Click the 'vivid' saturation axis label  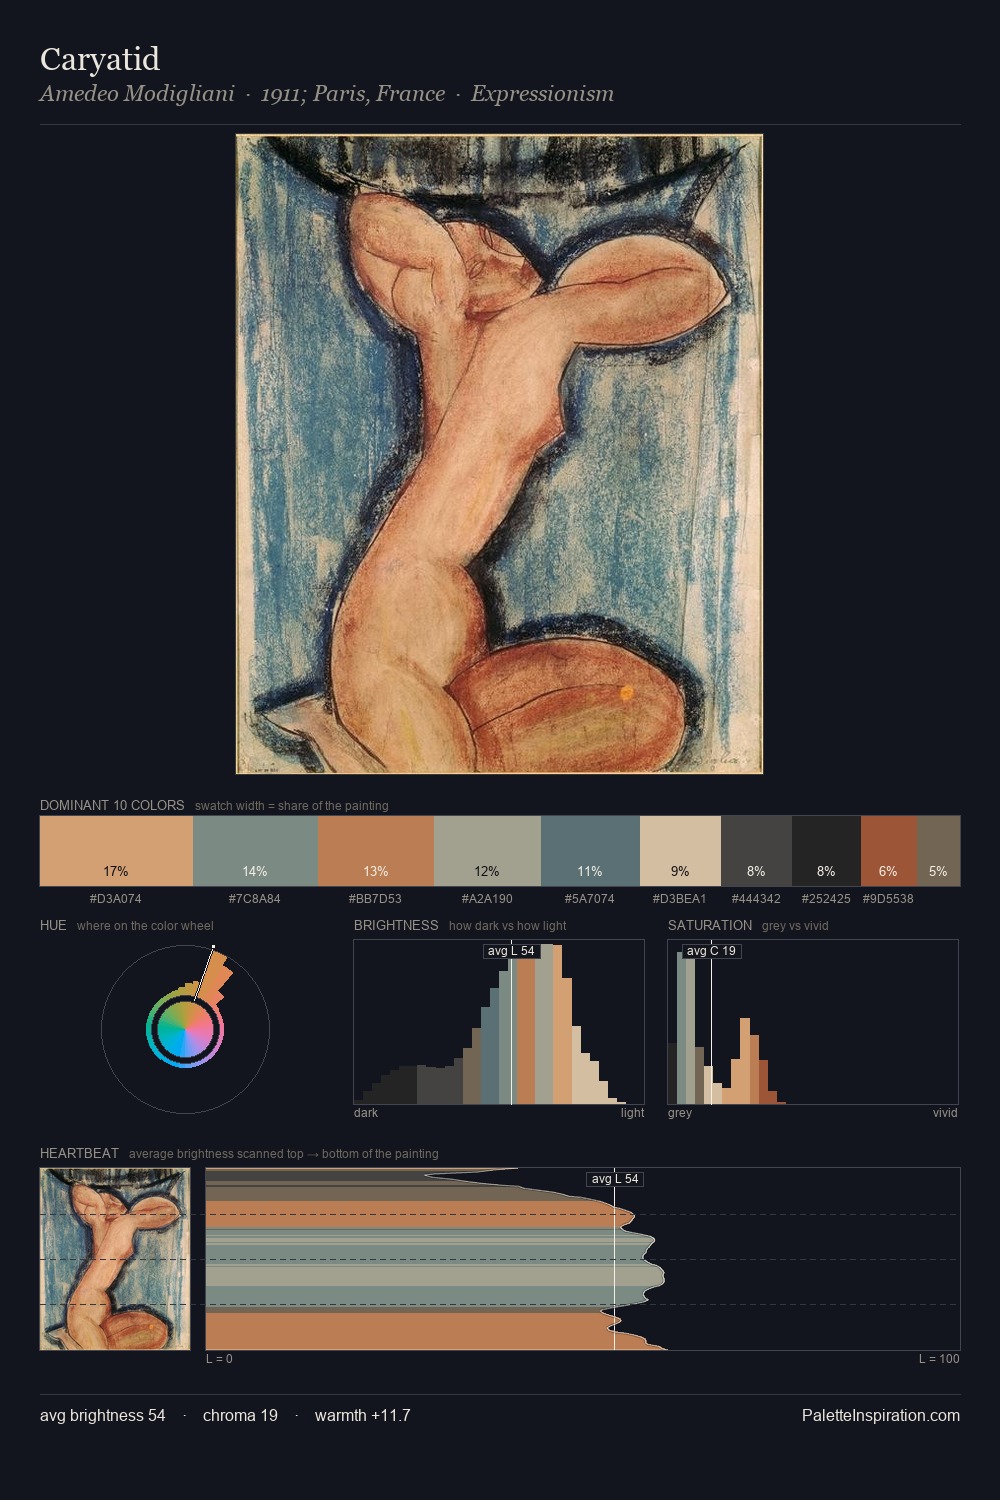[x=945, y=1113]
